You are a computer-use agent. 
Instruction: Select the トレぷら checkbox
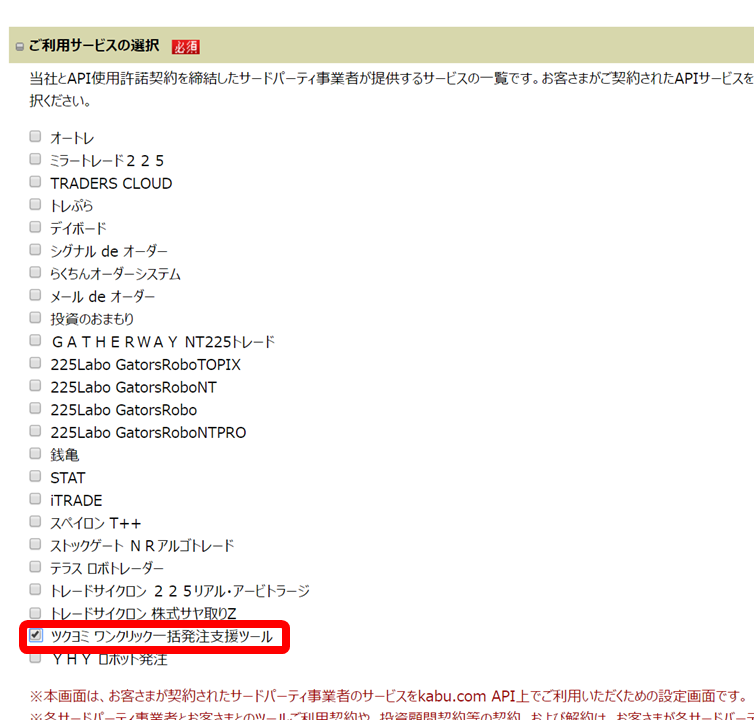click(x=35, y=204)
